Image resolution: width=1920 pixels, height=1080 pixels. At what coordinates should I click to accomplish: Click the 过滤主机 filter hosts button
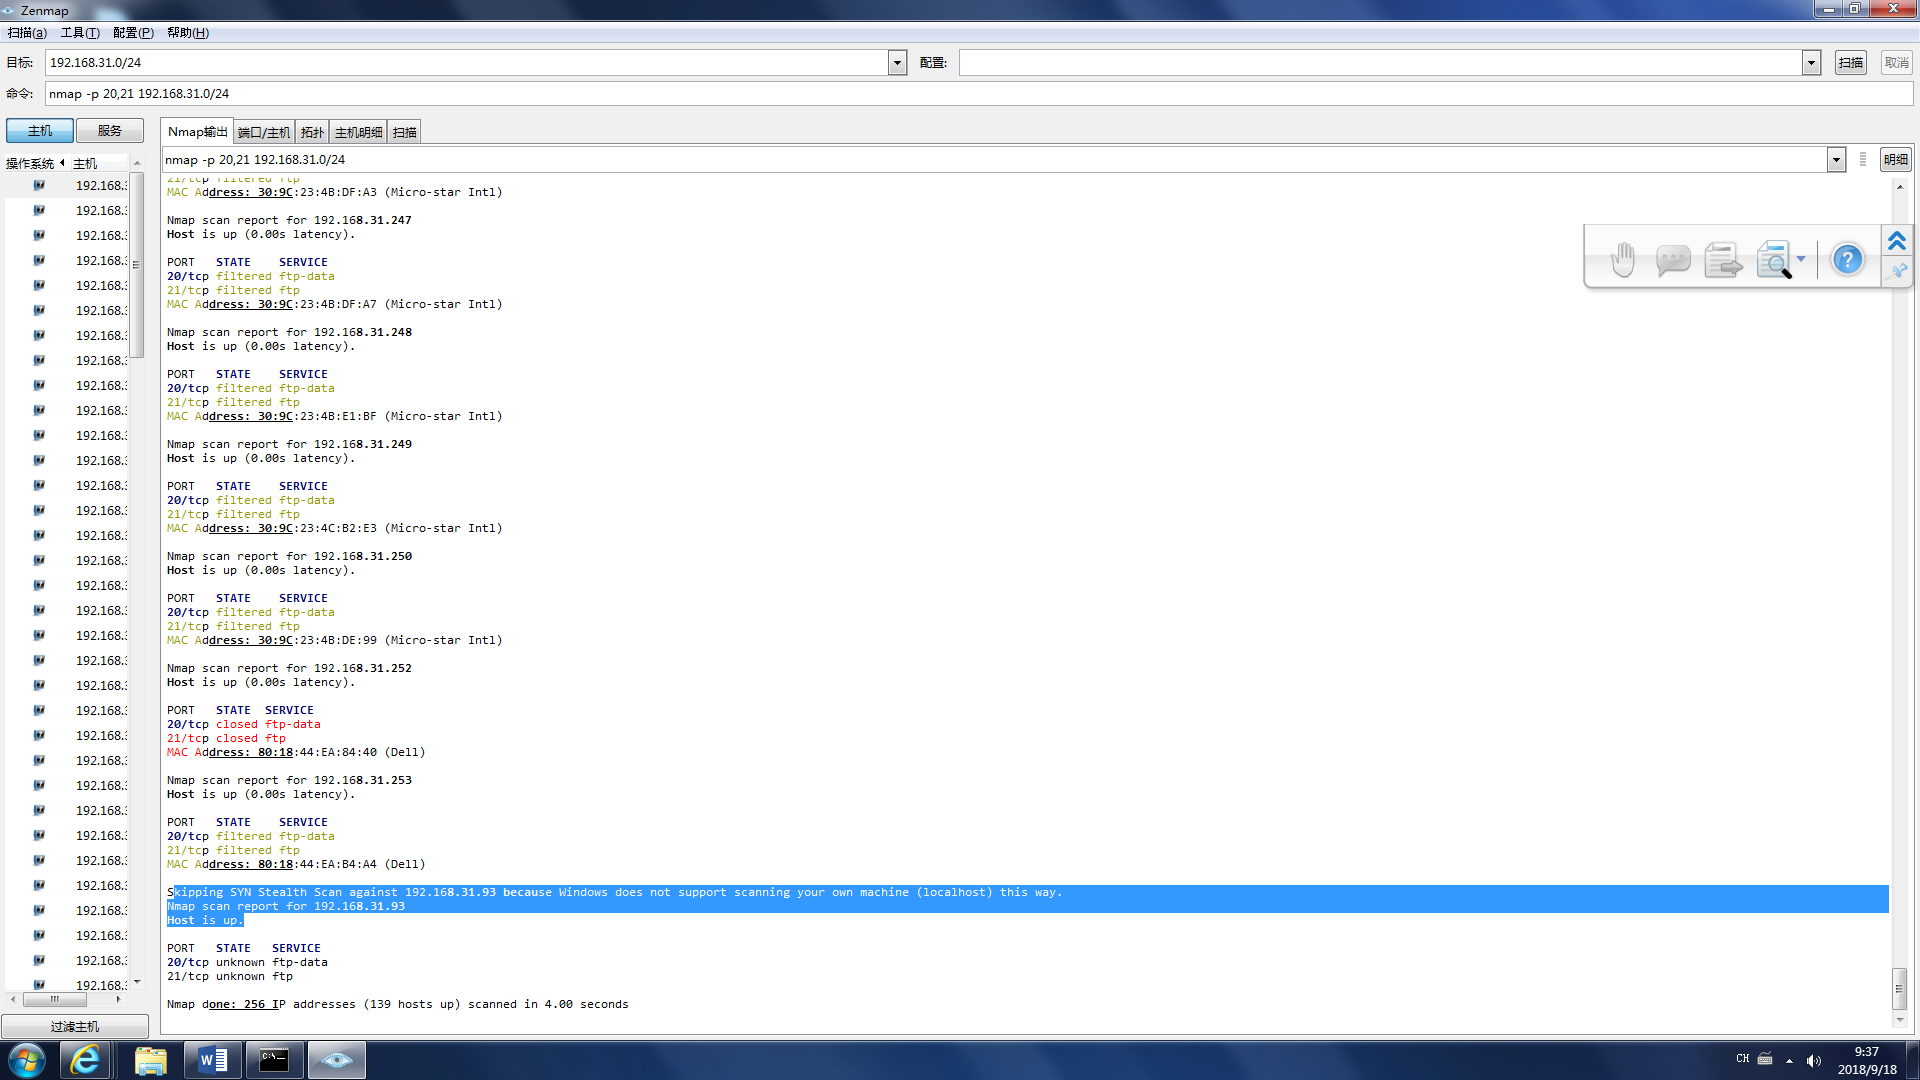coord(75,1027)
